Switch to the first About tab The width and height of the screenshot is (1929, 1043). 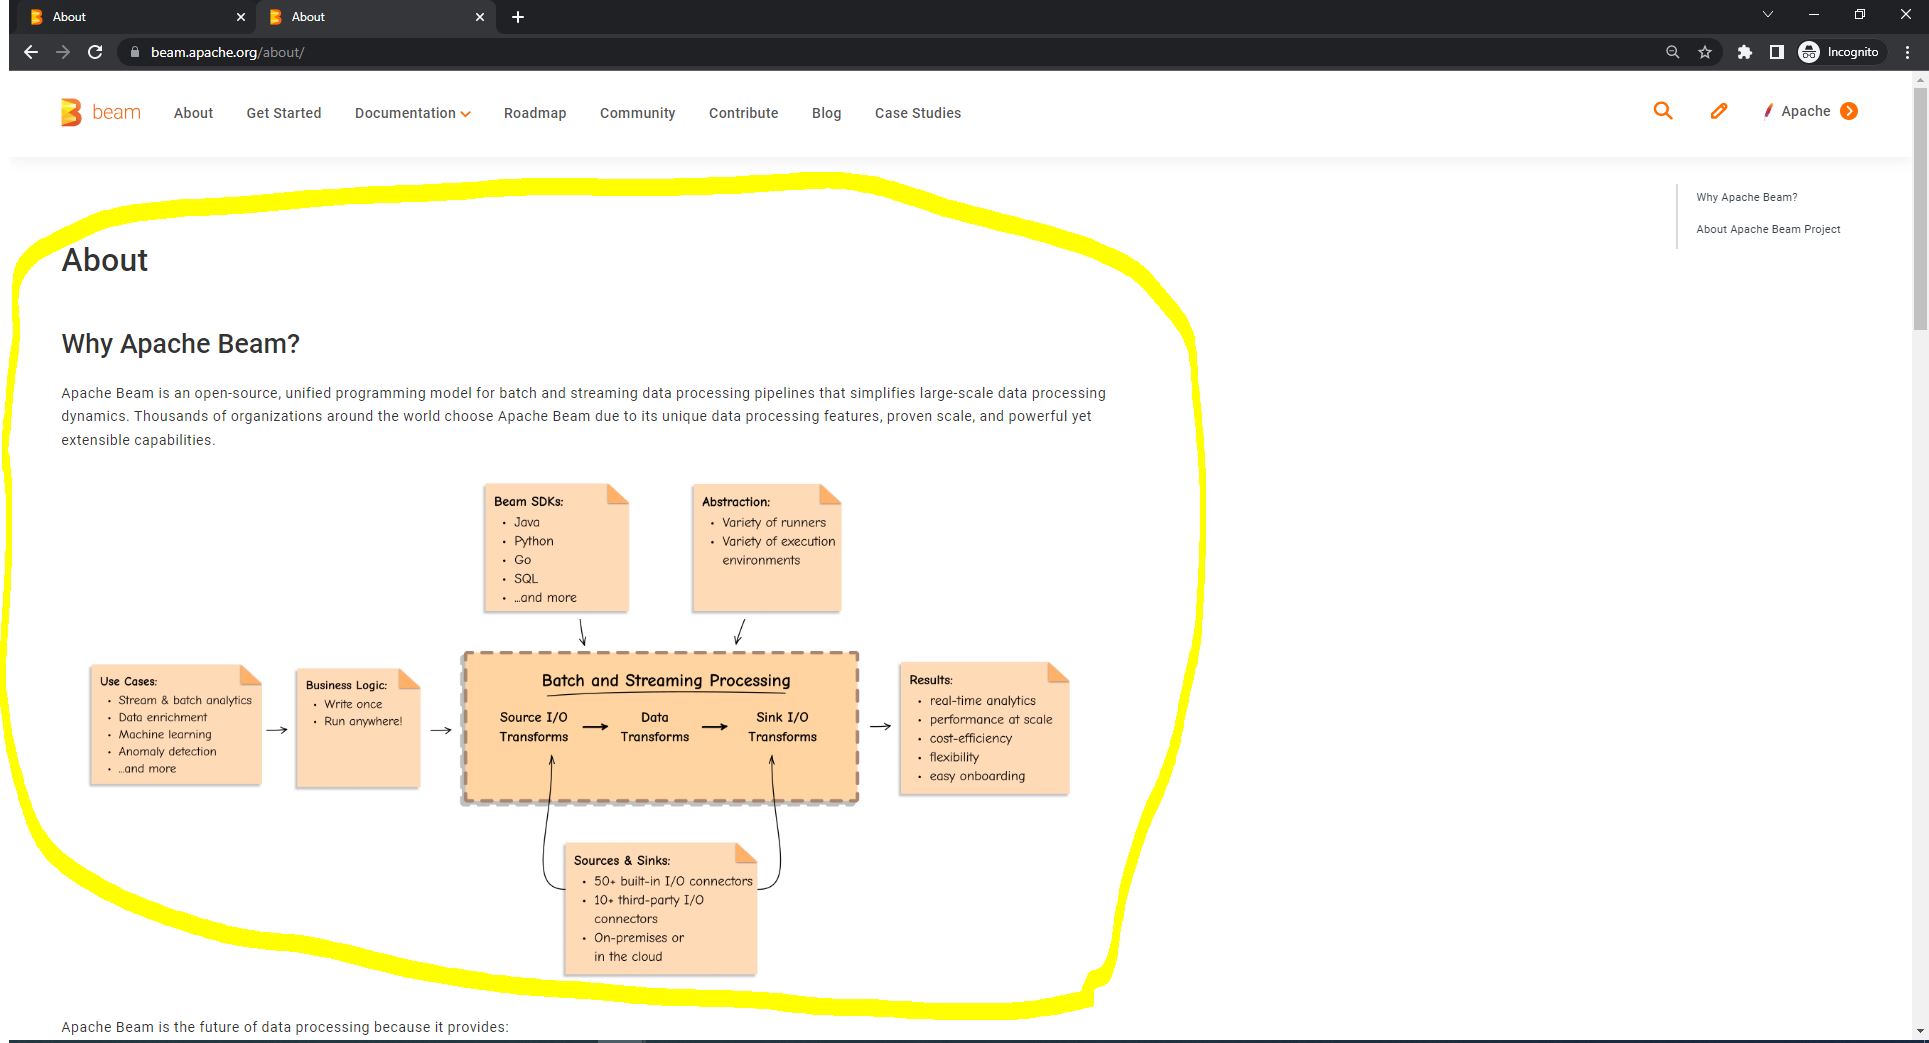point(135,17)
